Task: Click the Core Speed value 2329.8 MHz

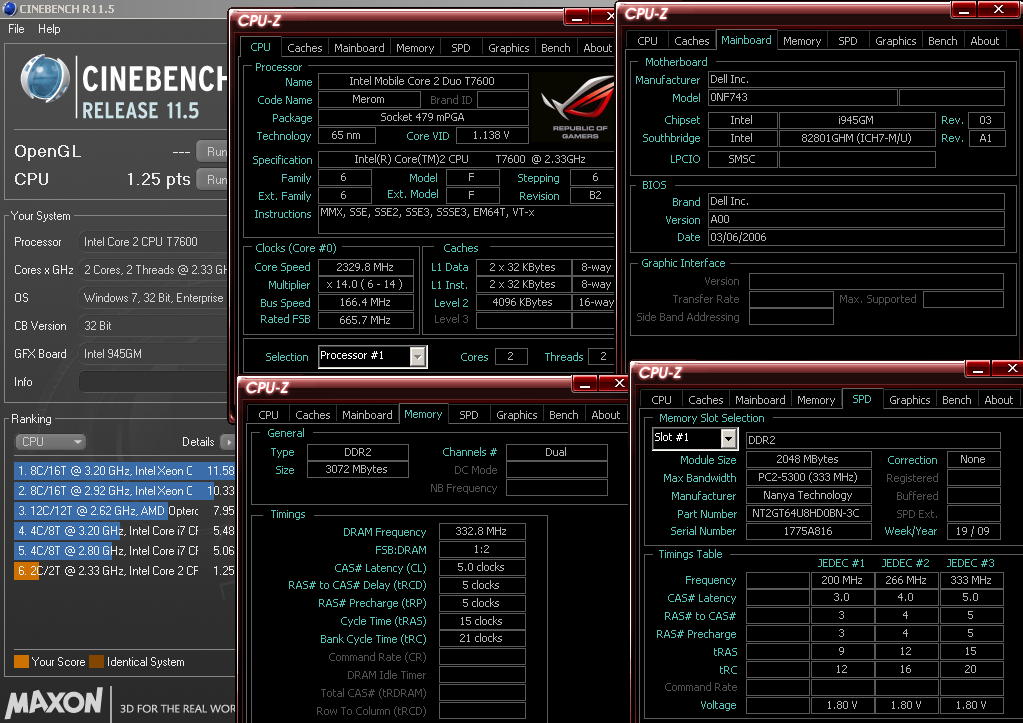Action: pyautogui.click(x=365, y=267)
